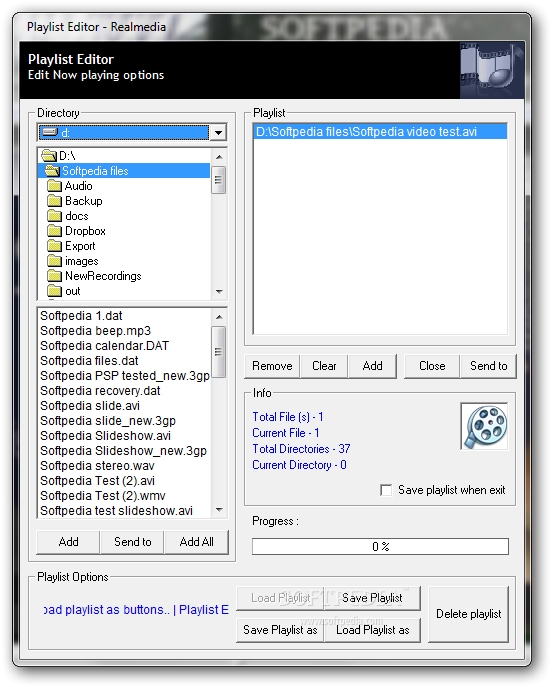Click the 0 % progress bar
This screenshot has width=552, height=687.
380,546
